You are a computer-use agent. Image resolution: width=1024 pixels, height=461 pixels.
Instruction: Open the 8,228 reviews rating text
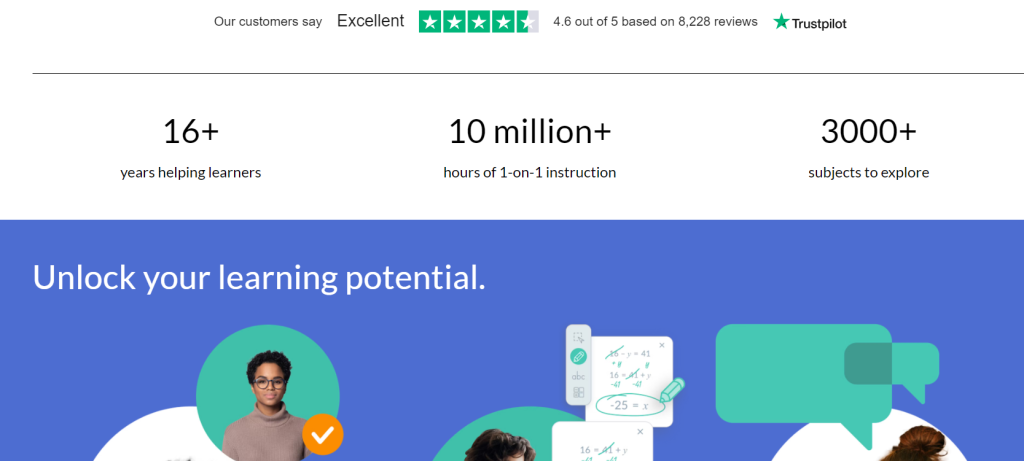point(655,21)
